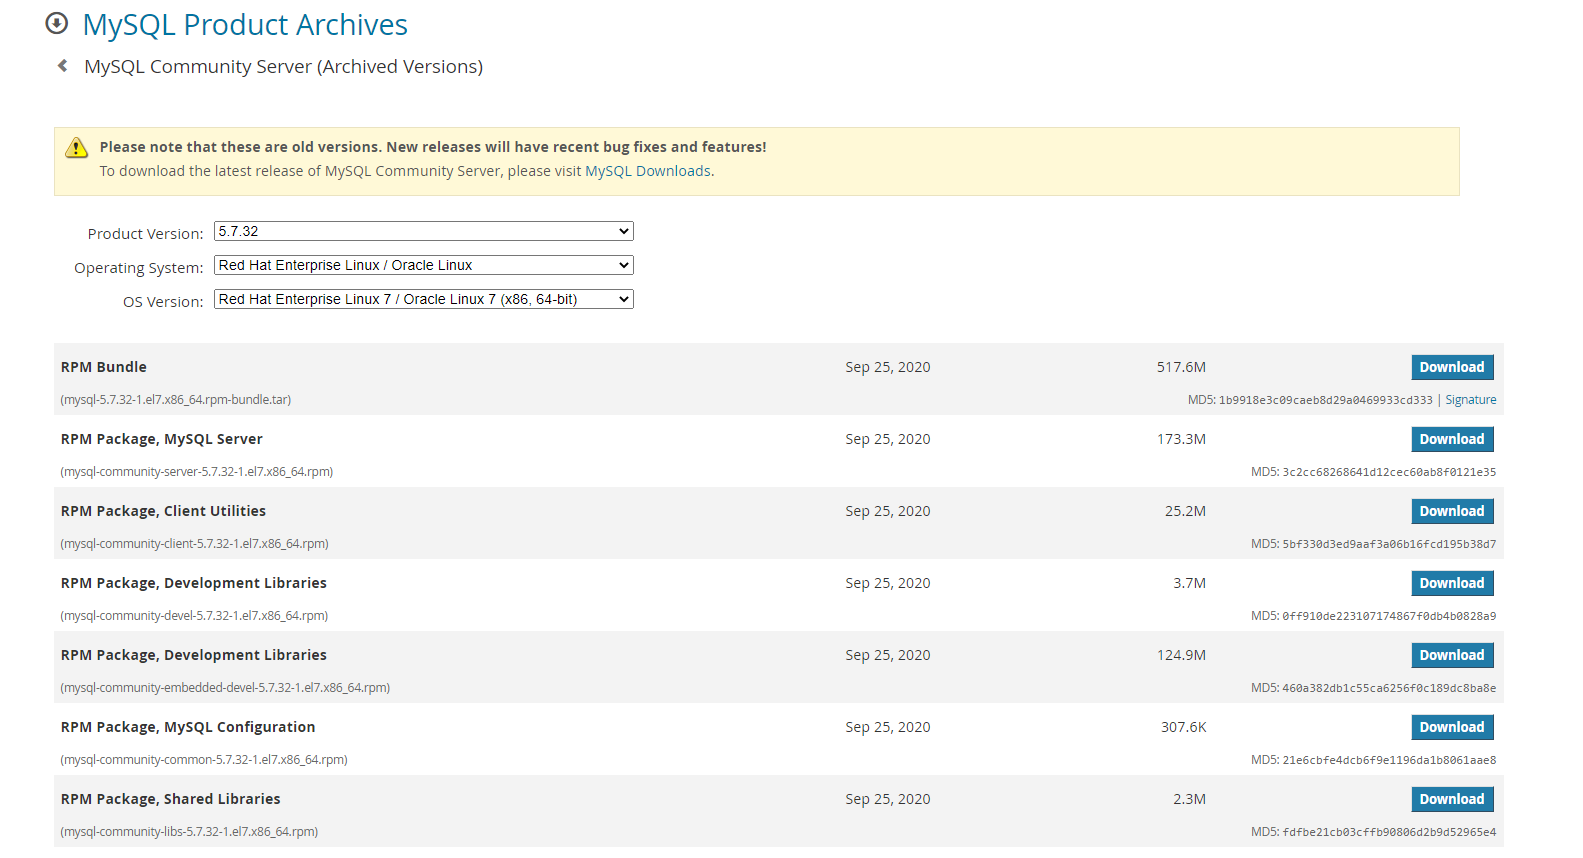The image size is (1583, 858).
Task: Click the yellow warning triangle icon
Action: click(77, 148)
